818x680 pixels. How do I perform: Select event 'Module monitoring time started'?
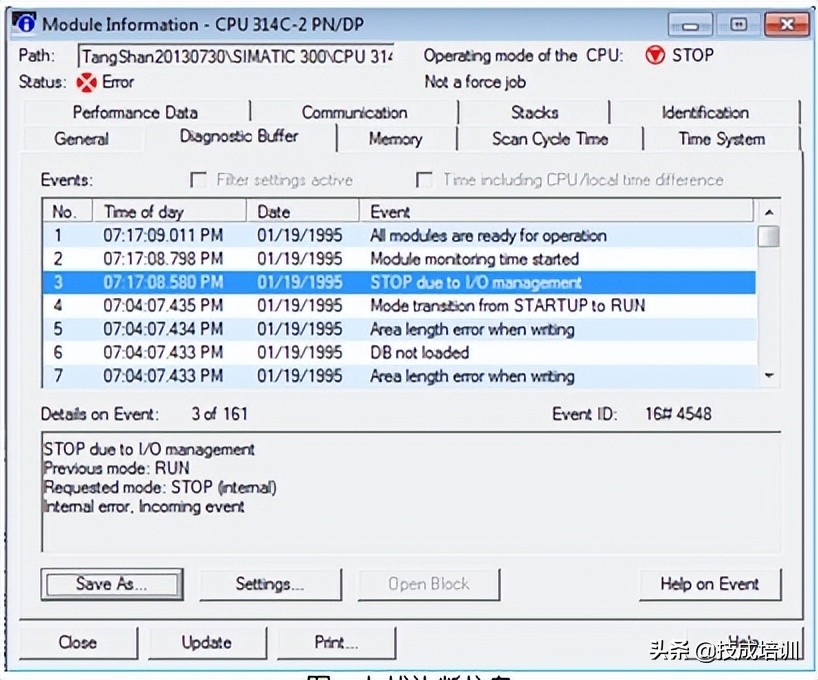pyautogui.click(x=400, y=259)
